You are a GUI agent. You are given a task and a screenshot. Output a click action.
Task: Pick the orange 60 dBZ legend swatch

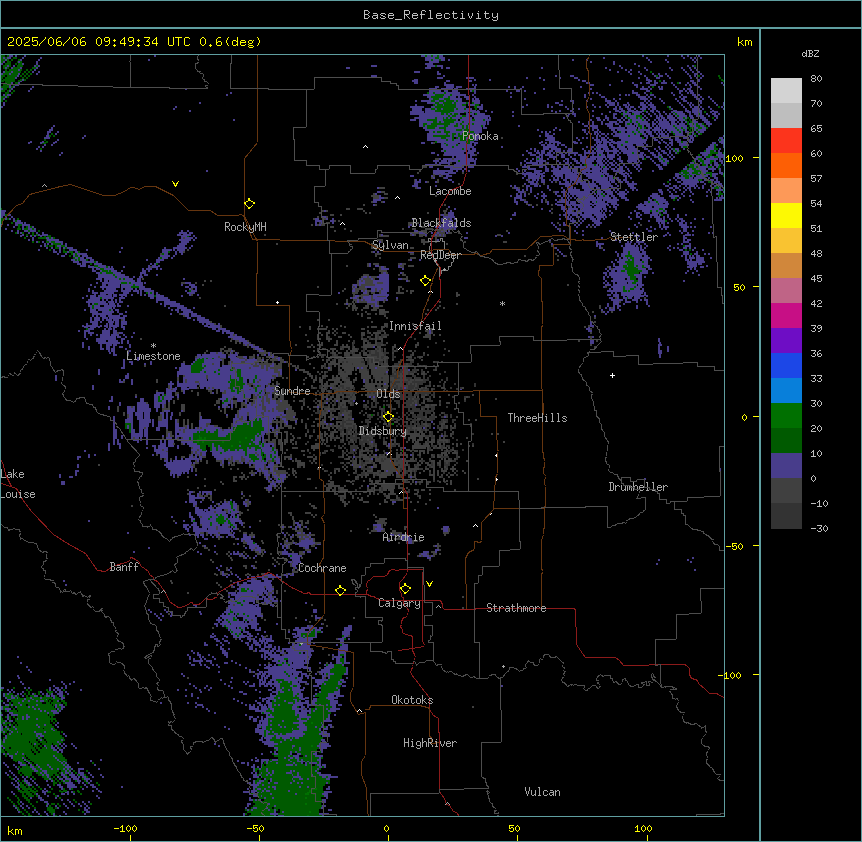click(786, 165)
